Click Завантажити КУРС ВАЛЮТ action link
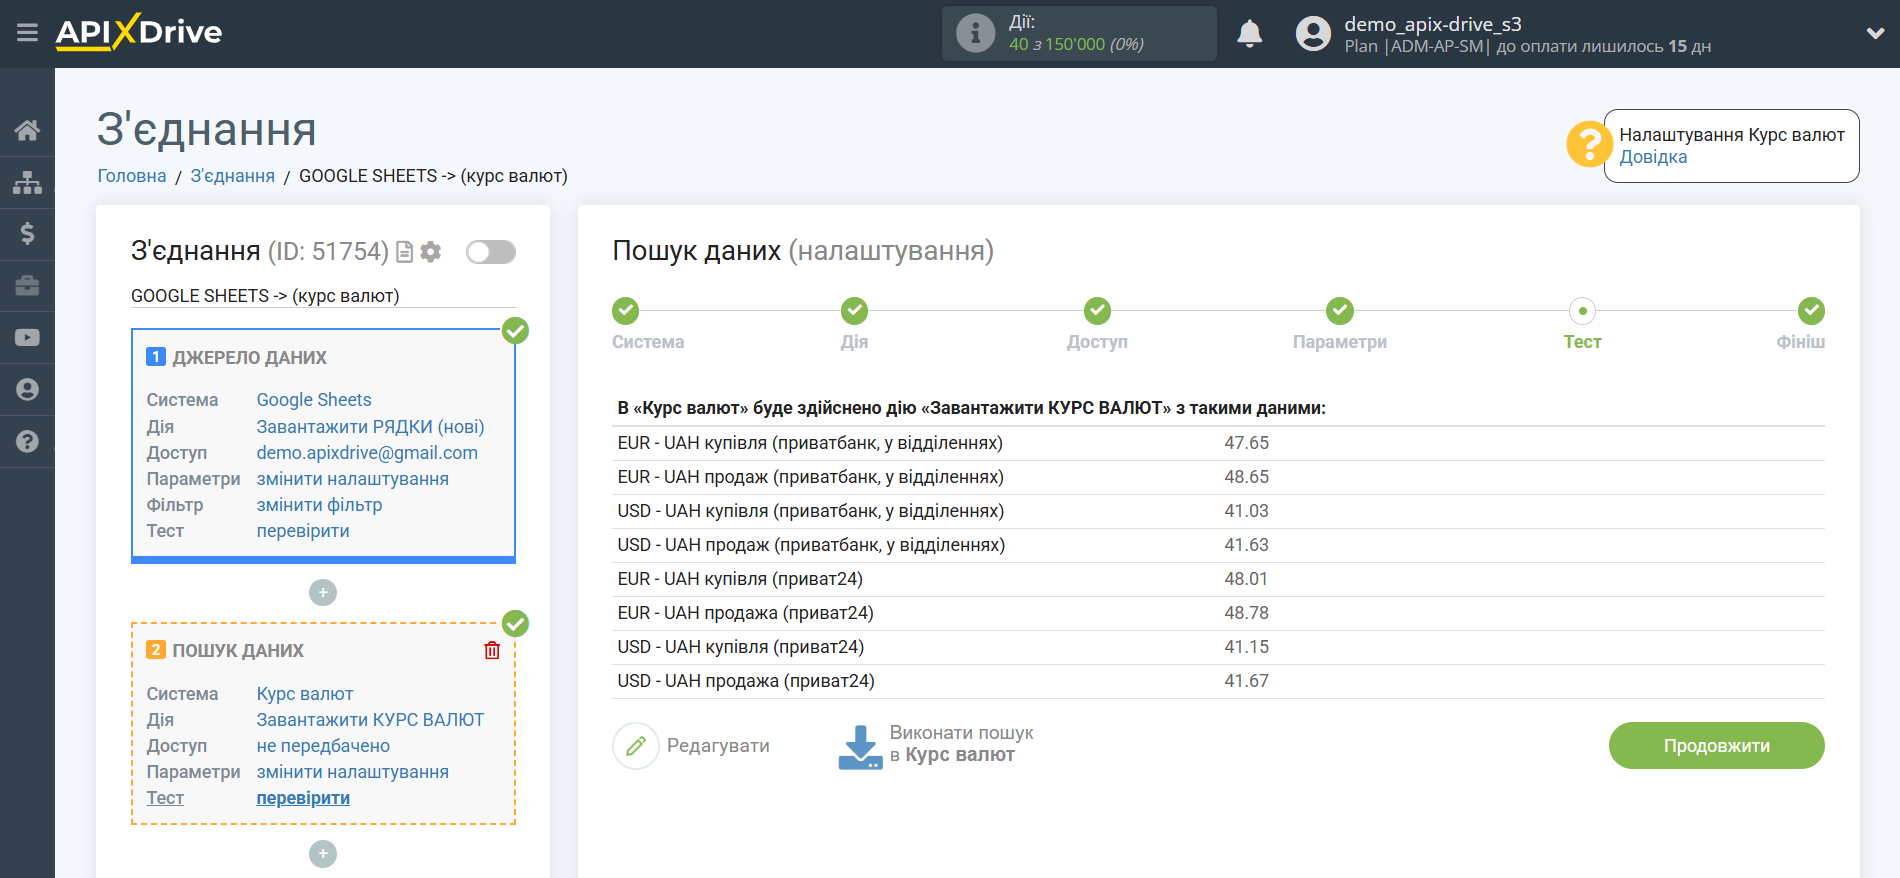Image resolution: width=1900 pixels, height=878 pixels. point(370,720)
